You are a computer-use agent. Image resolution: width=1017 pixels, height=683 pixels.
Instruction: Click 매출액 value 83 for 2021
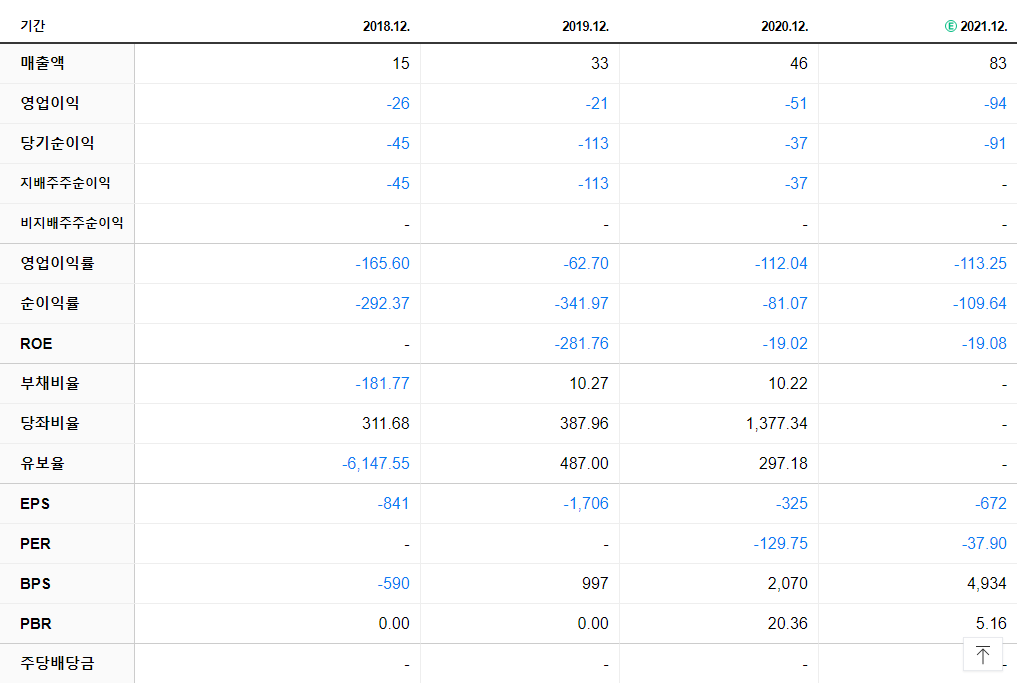998,64
